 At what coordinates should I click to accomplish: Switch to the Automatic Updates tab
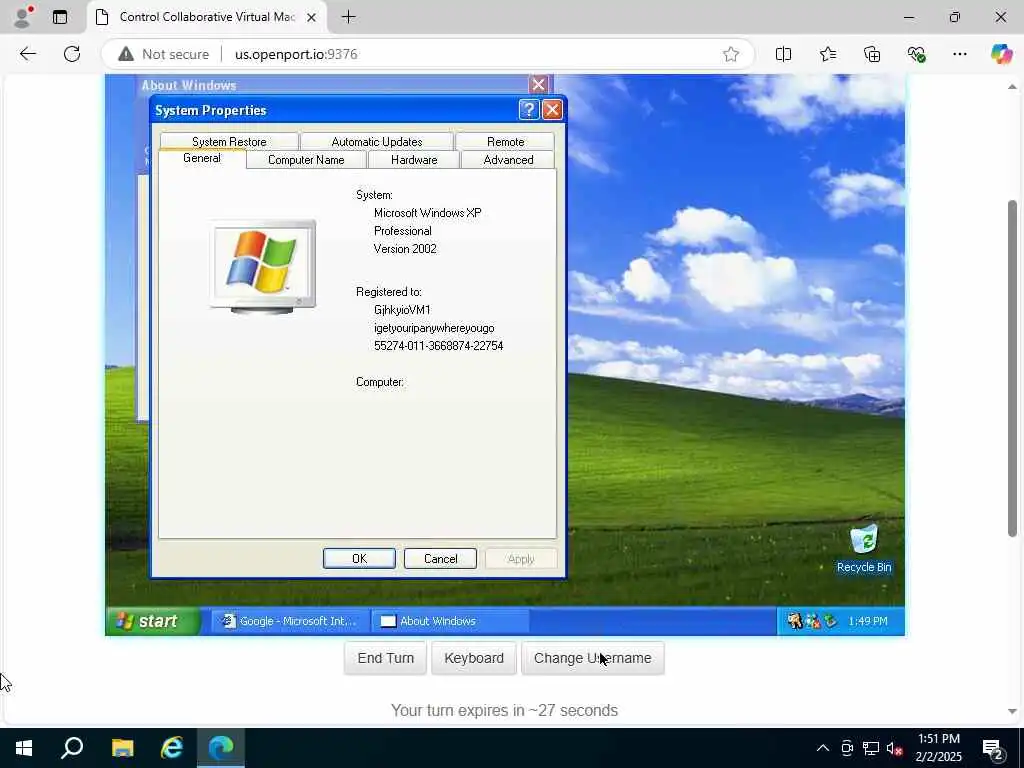point(377,141)
